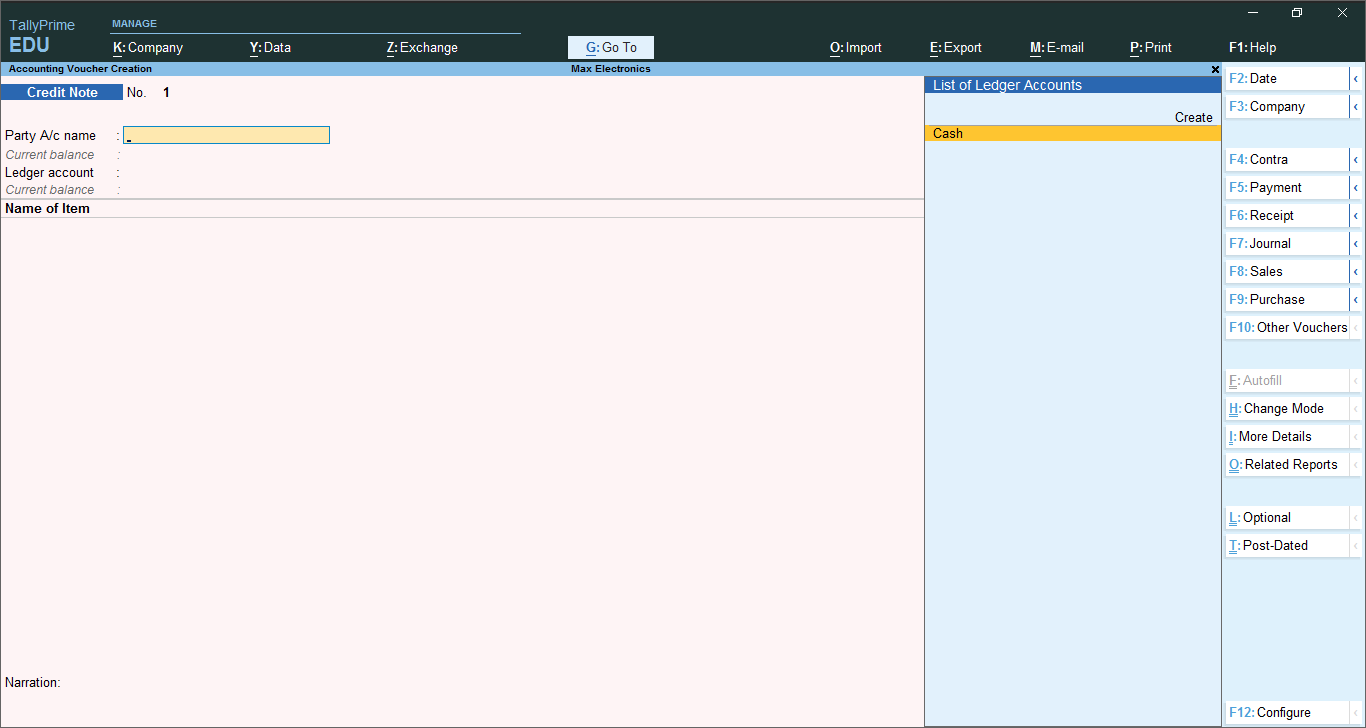This screenshot has height=728, width=1366.
Task: Toggle T: Post-Dated voucher option
Action: [1287, 545]
